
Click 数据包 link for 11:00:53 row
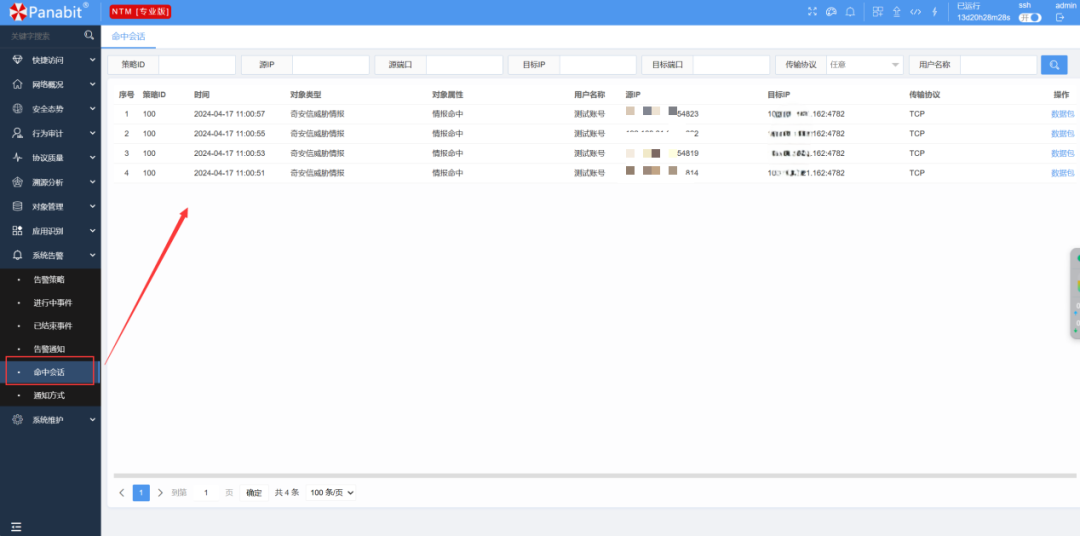point(1063,153)
